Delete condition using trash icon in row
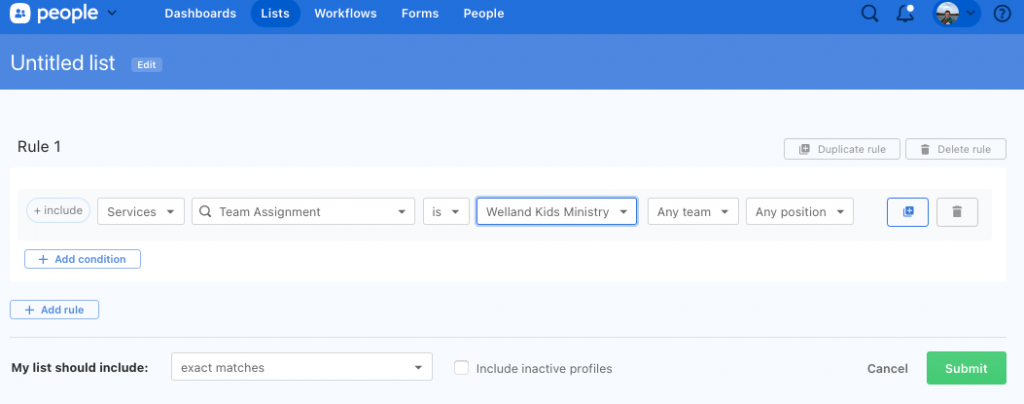The width and height of the screenshot is (1024, 404). [957, 212]
